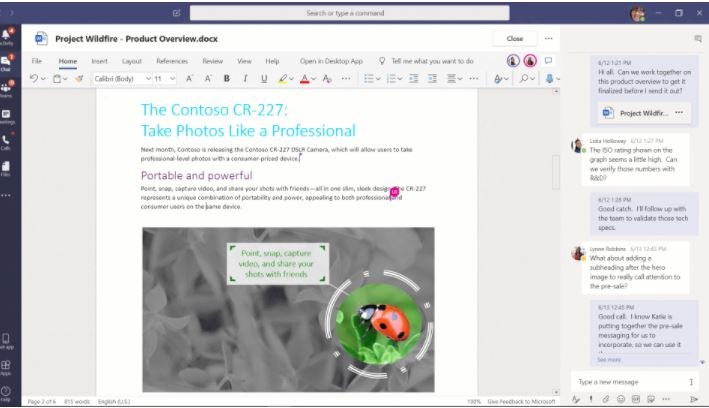
Task: Switch to the Insert ribbon tab
Action: (x=99, y=61)
